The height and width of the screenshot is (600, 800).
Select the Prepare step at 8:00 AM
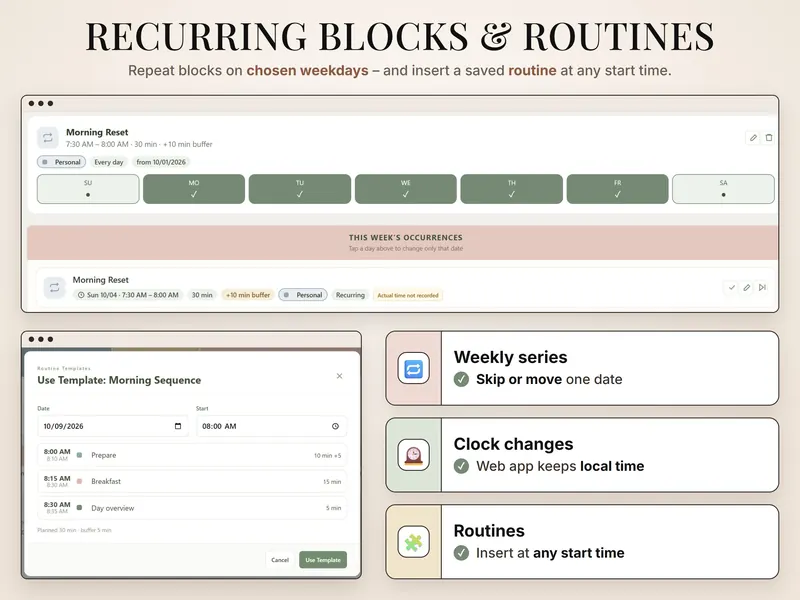[x=192, y=455]
